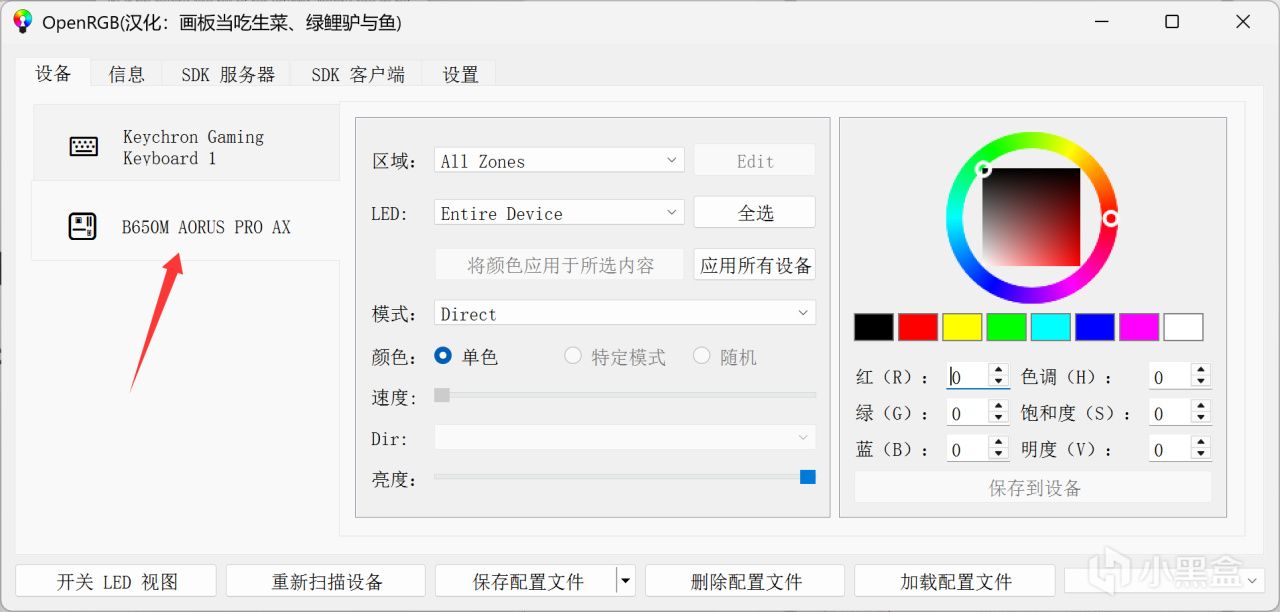Image resolution: width=1280 pixels, height=612 pixels.
Task: Click 将颜色应用于所选内容 button
Action: click(560, 265)
